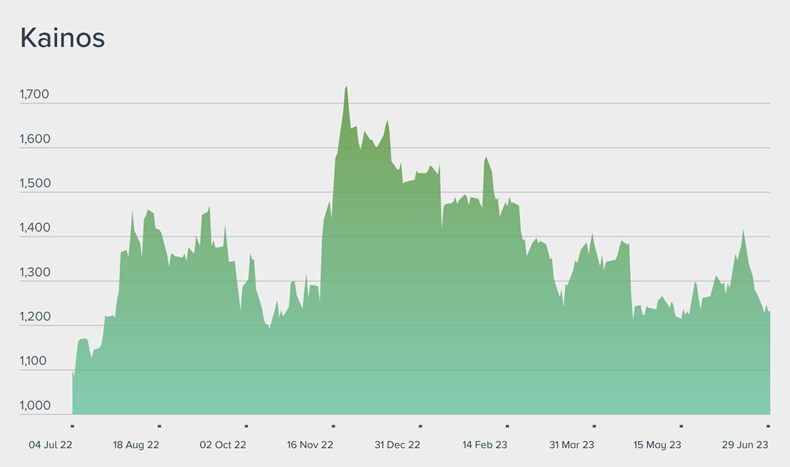The width and height of the screenshot is (790, 467).
Task: Pick the 31 Mar 23 date label
Action: tap(572, 445)
